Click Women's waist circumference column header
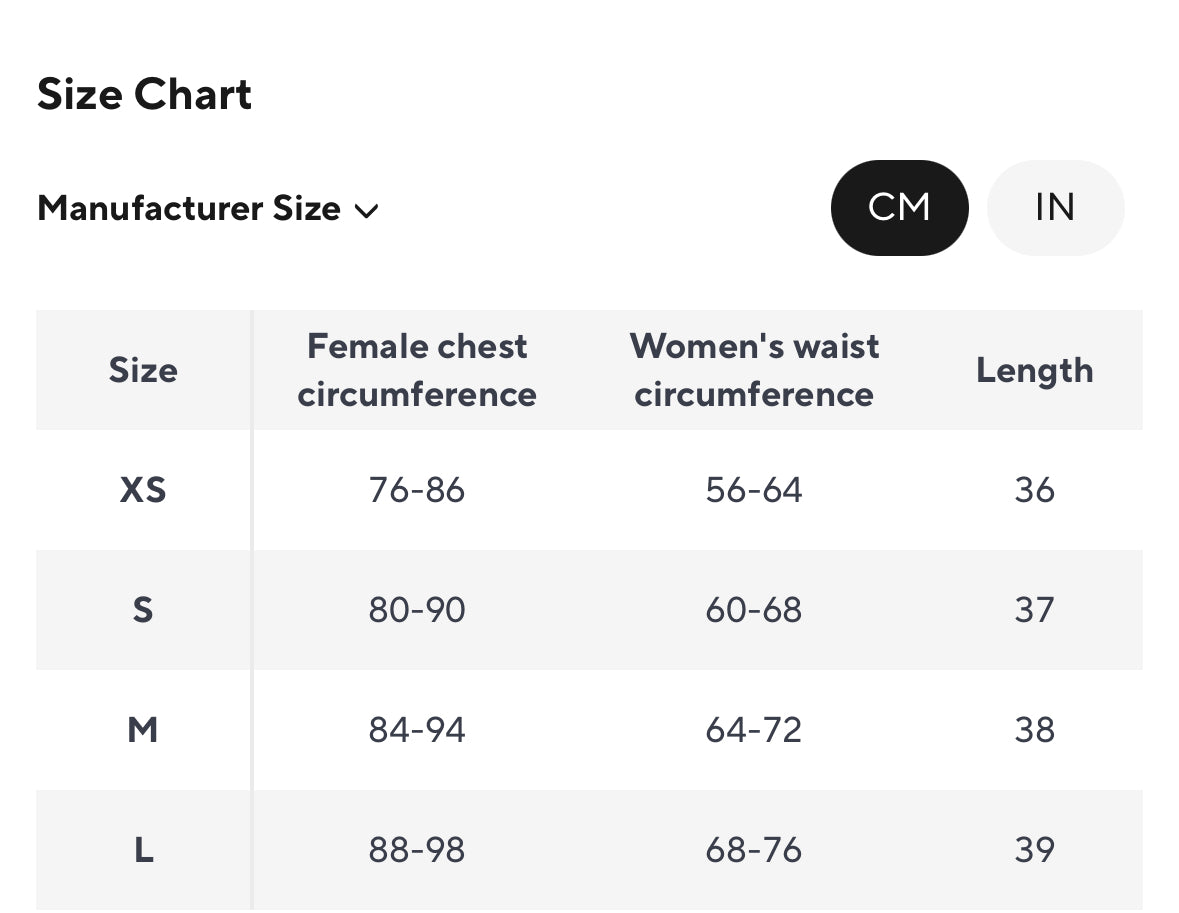The width and height of the screenshot is (1179, 913). click(x=754, y=370)
